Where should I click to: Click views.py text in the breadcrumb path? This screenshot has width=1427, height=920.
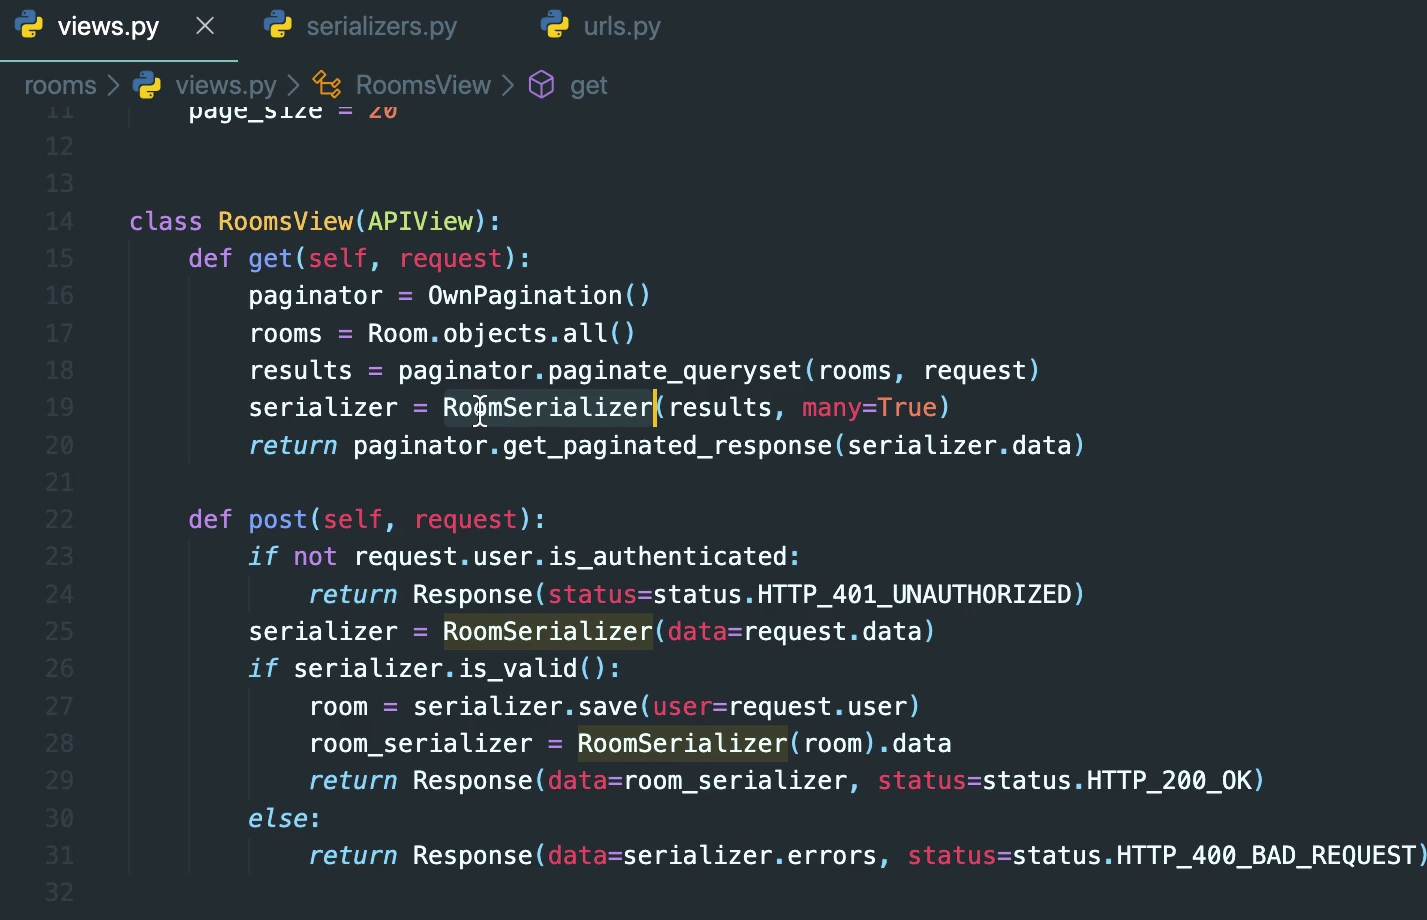tap(225, 85)
